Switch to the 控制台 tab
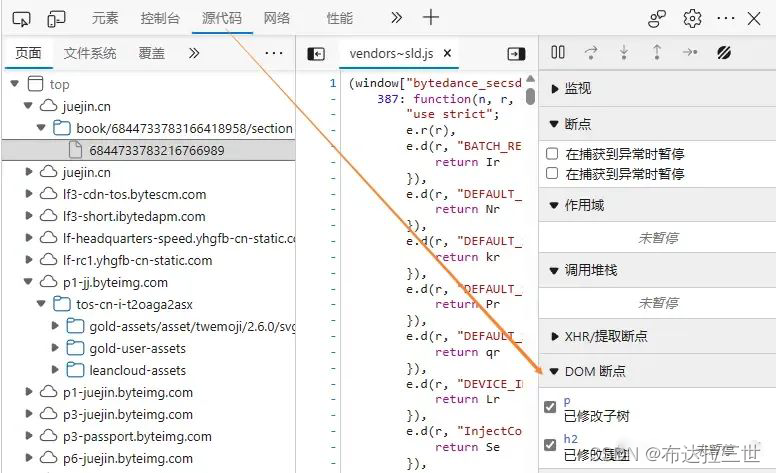This screenshot has height=473, width=776. [160, 18]
